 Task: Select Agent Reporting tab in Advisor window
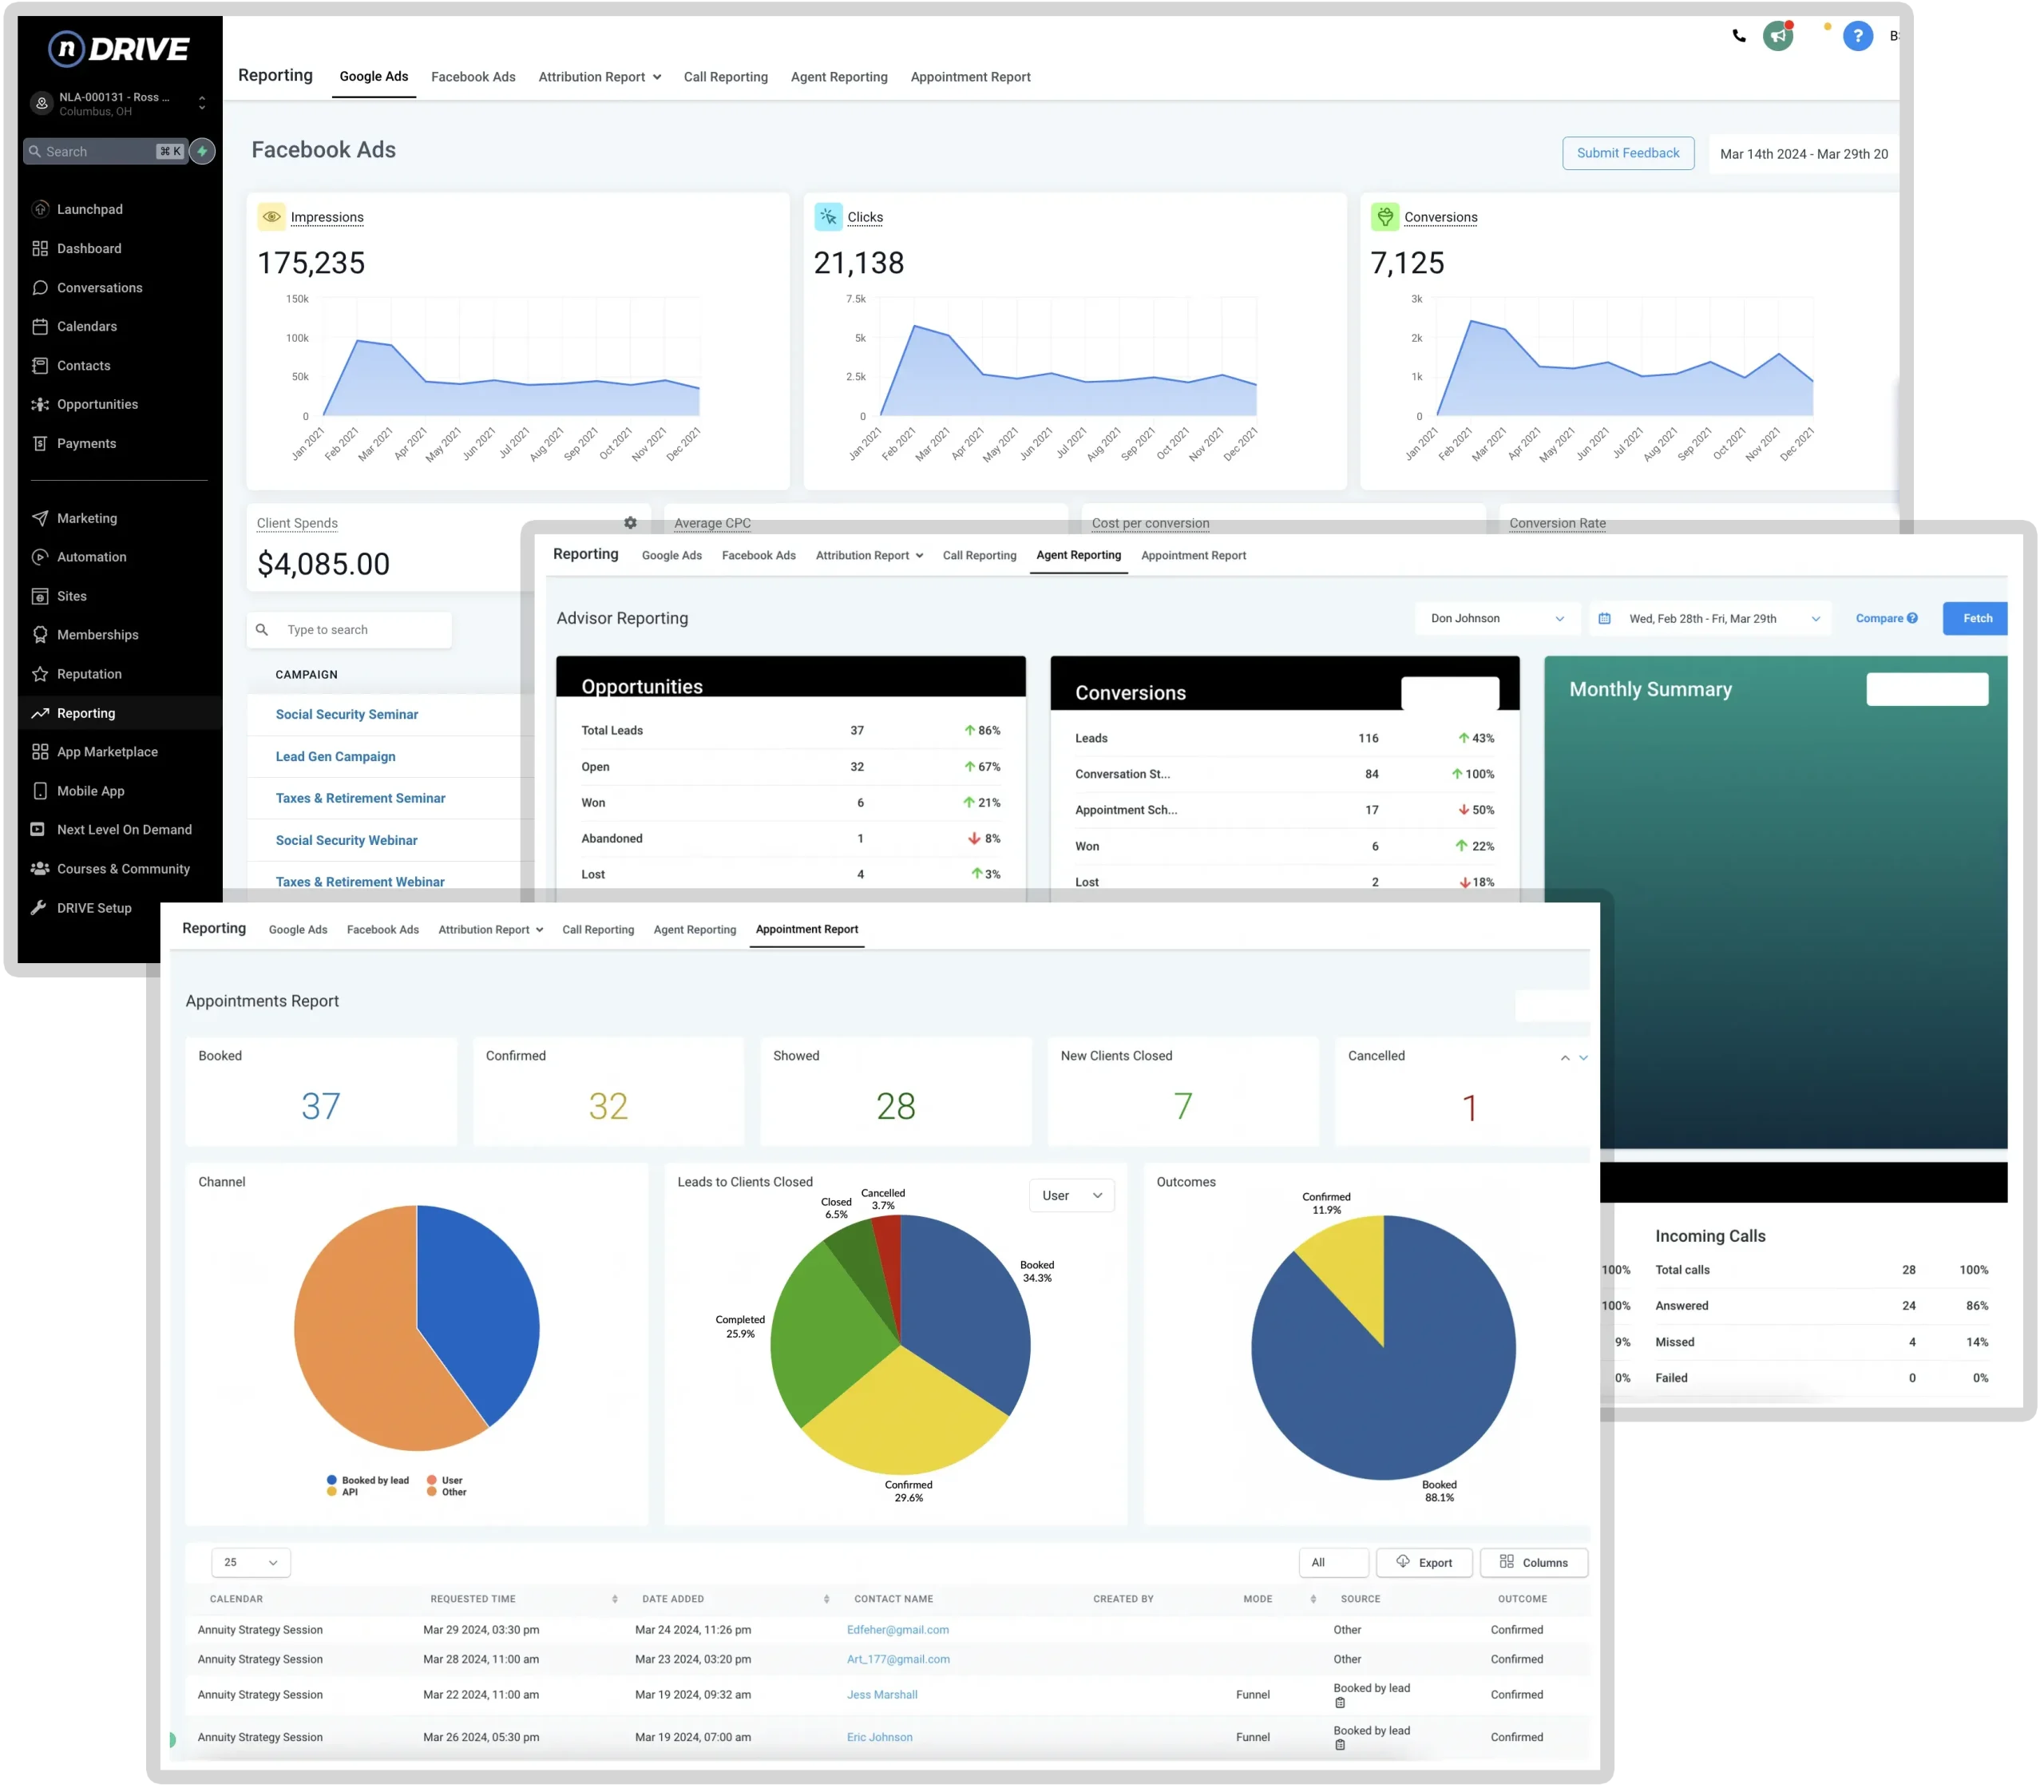pyautogui.click(x=1078, y=555)
